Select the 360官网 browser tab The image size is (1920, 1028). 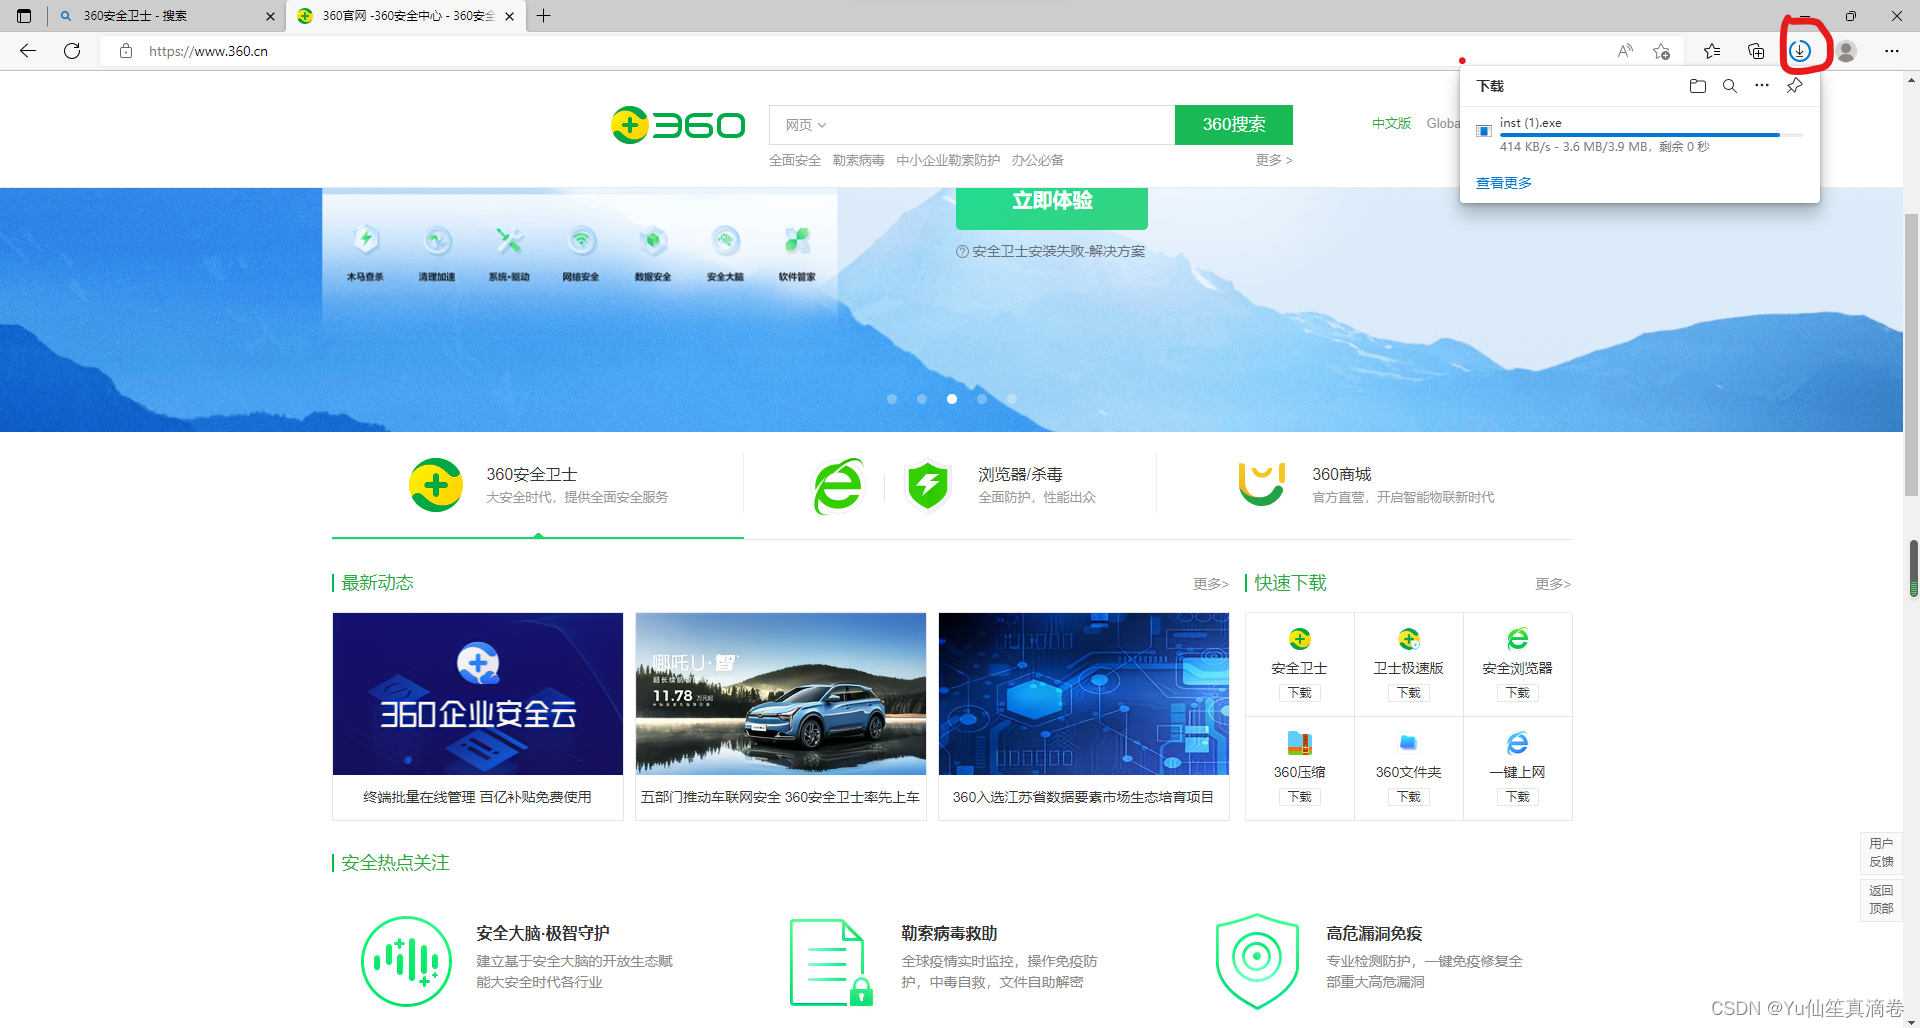[x=405, y=16]
